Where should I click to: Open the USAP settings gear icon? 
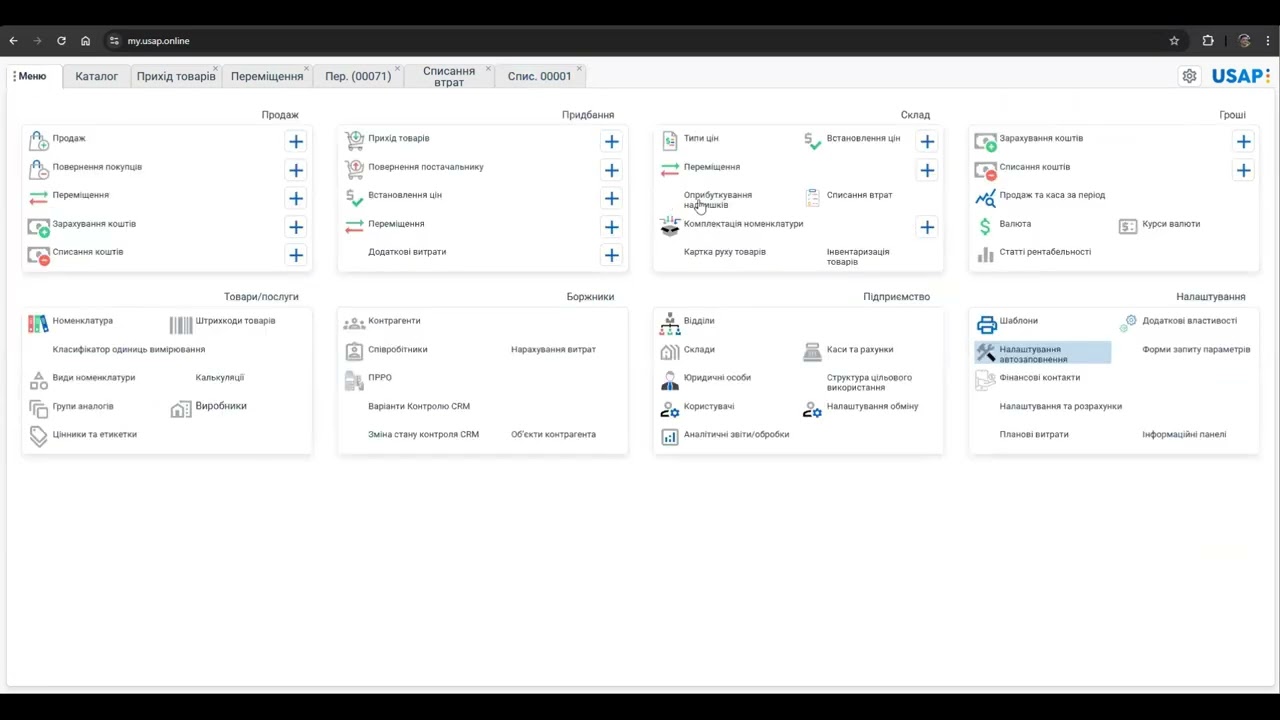pyautogui.click(x=1189, y=76)
